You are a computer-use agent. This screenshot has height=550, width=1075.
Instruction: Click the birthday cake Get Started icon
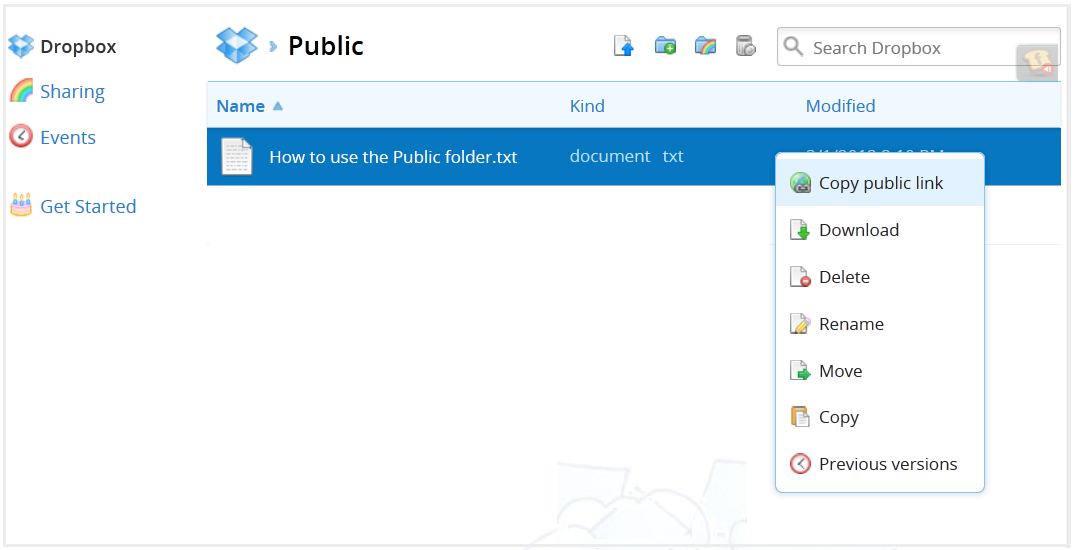[21, 205]
